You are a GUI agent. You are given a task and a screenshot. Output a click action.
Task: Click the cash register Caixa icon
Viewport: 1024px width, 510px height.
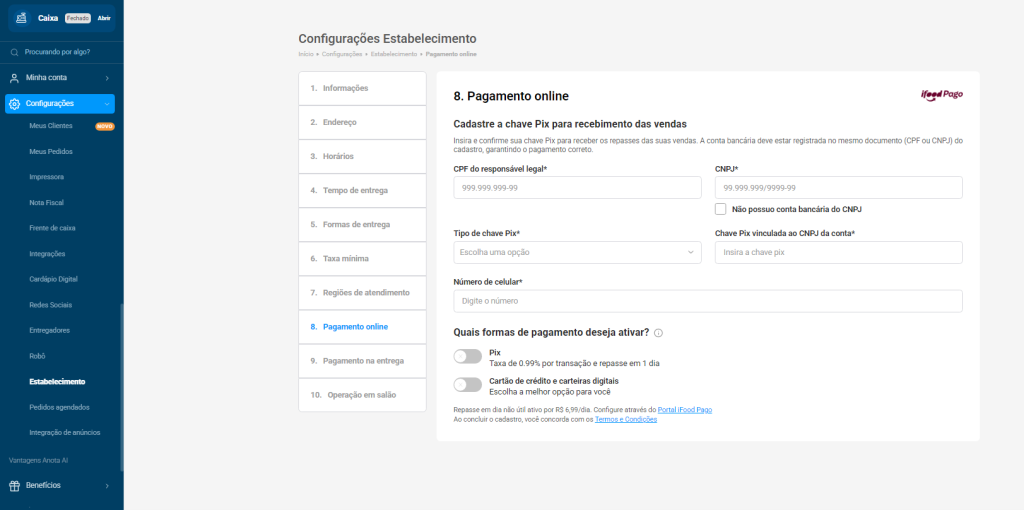pyautogui.click(x=22, y=18)
